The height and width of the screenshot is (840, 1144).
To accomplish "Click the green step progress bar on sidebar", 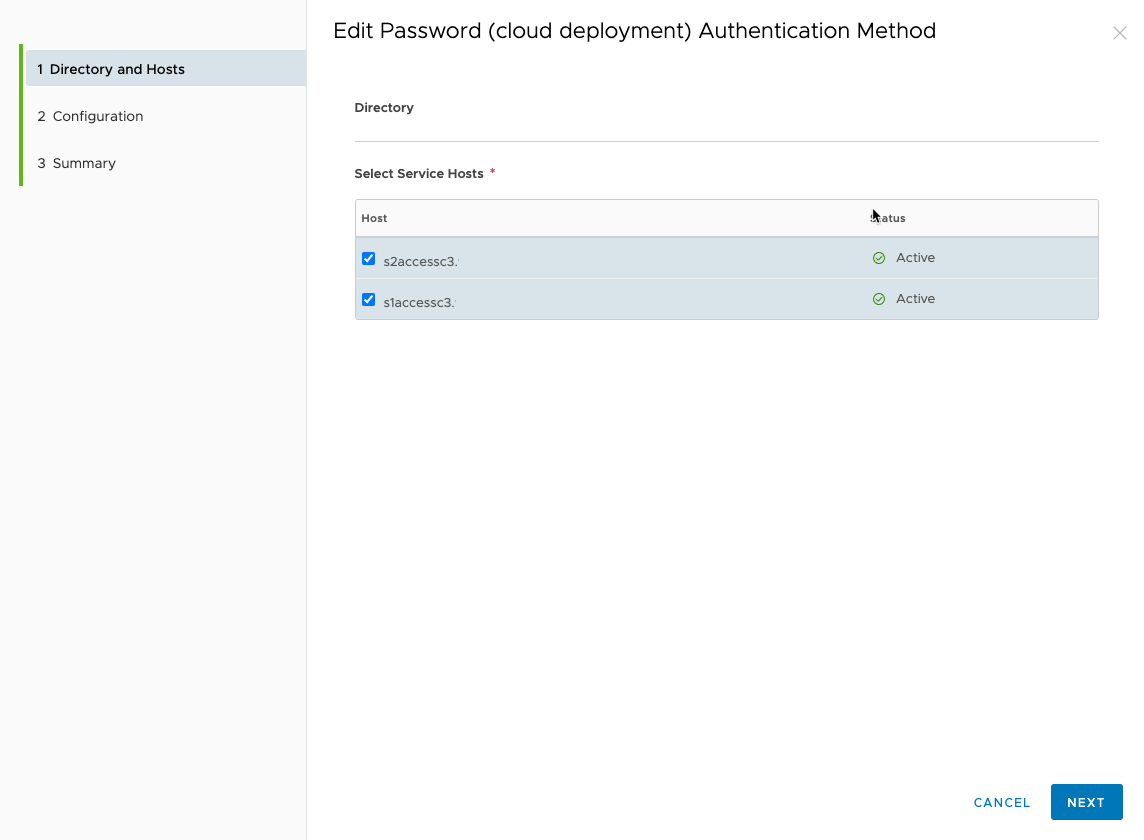I will (20, 115).
